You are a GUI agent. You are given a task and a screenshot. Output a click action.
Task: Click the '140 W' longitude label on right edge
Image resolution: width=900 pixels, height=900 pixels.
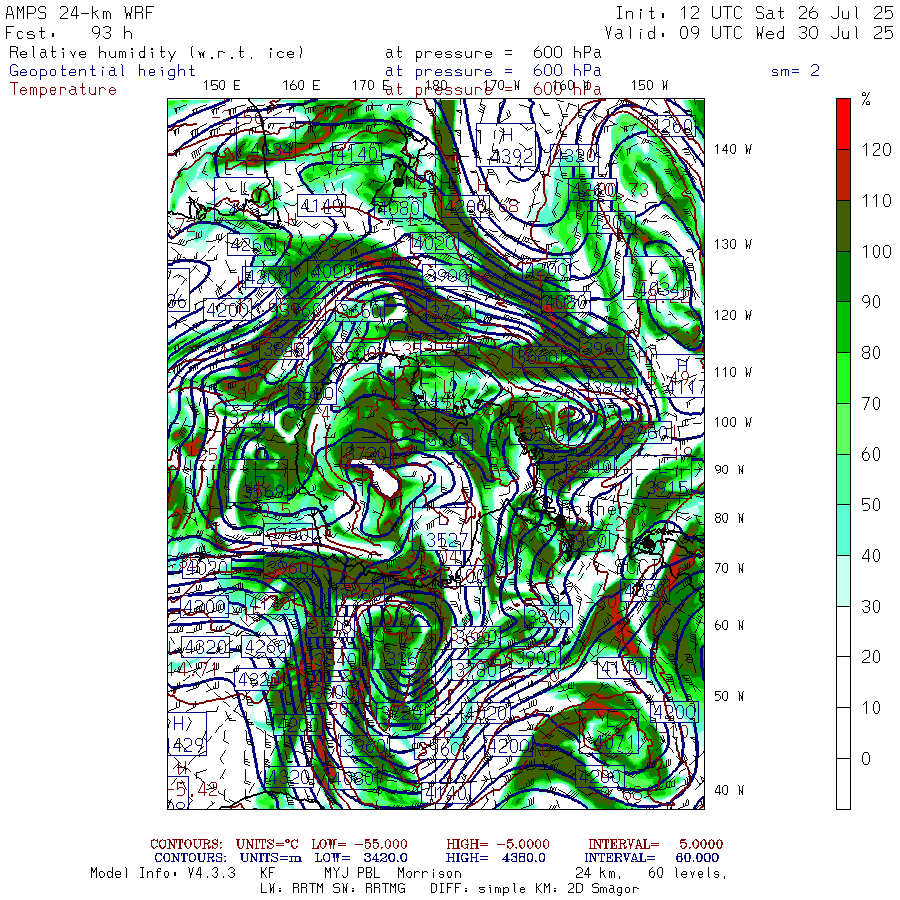click(732, 149)
